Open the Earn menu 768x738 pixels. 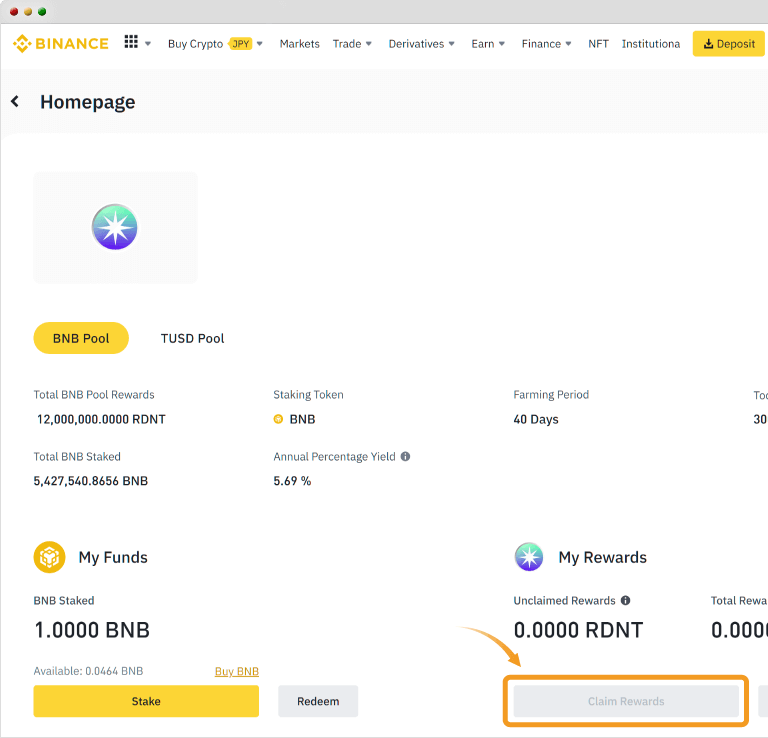482,44
